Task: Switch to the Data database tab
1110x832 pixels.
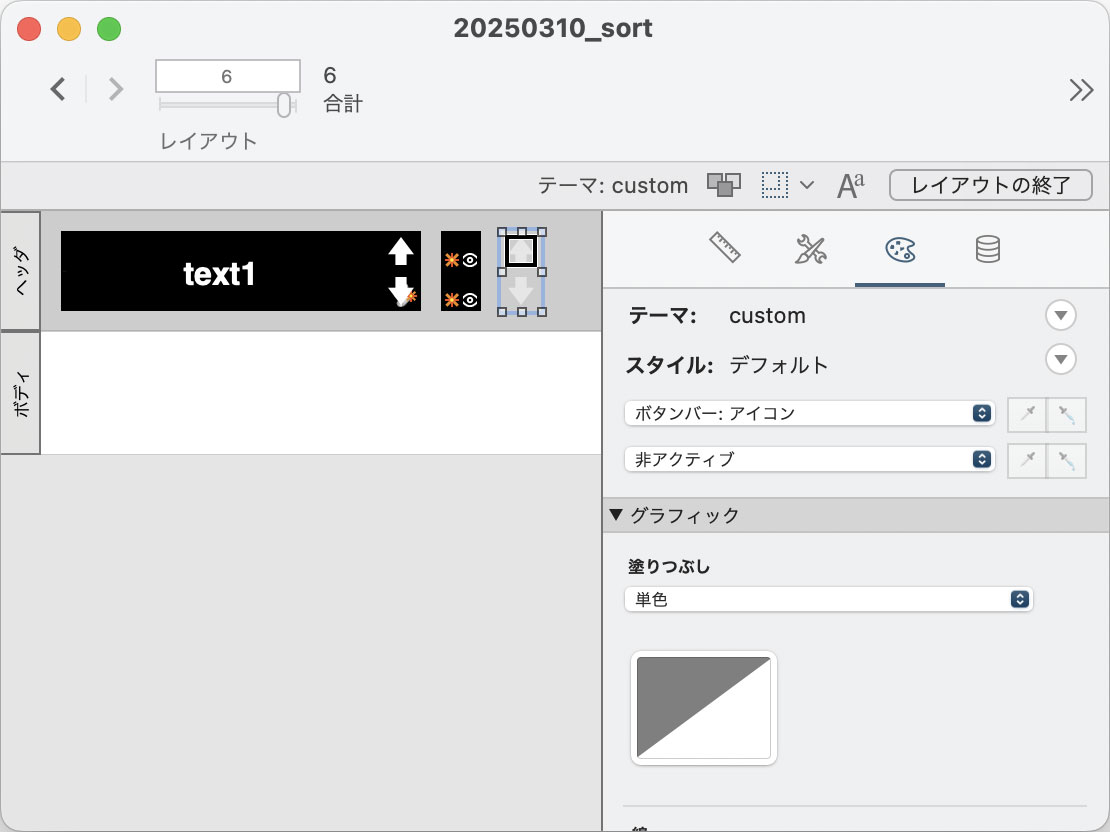Action: (988, 249)
